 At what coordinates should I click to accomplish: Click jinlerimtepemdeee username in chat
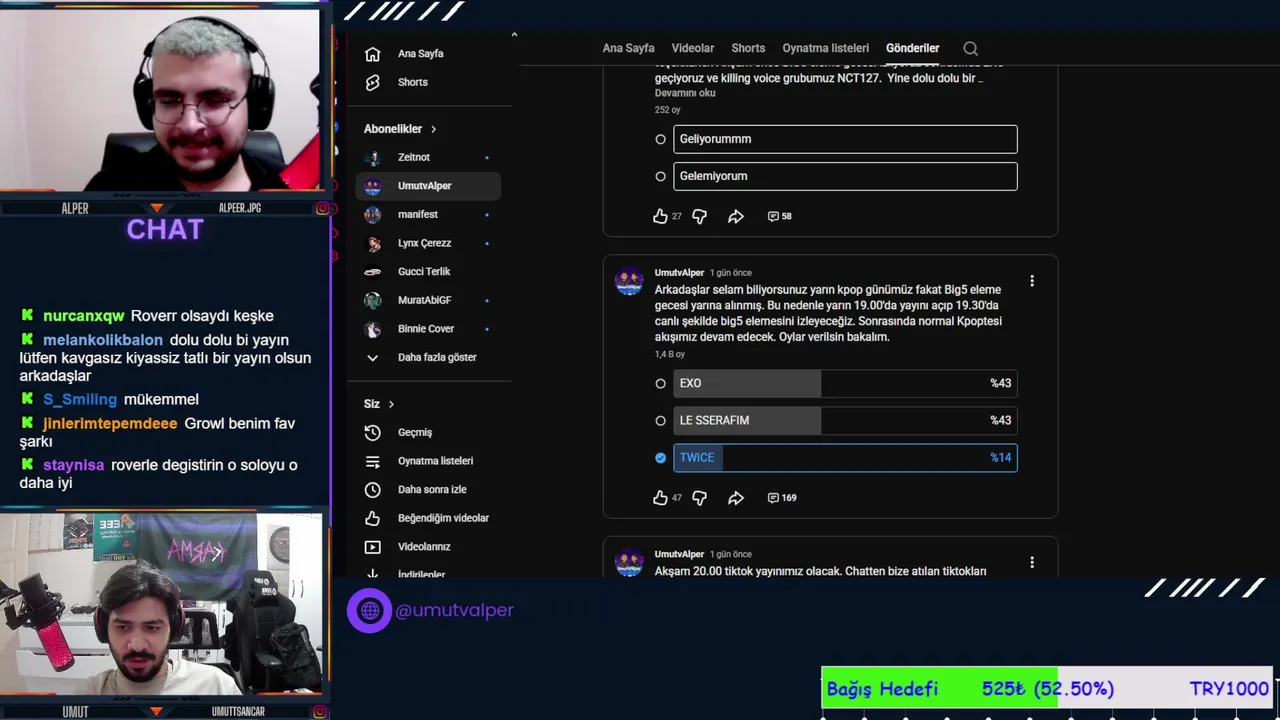coord(110,424)
